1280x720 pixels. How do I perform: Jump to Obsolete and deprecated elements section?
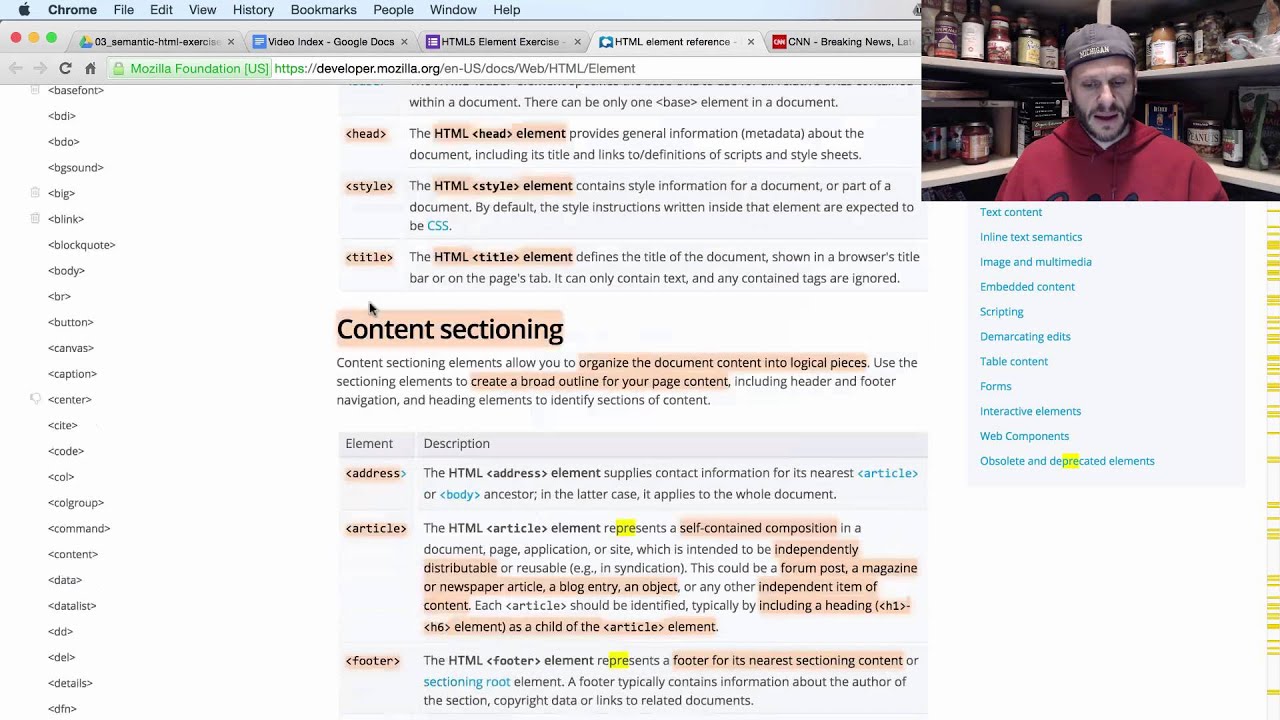[1067, 461]
